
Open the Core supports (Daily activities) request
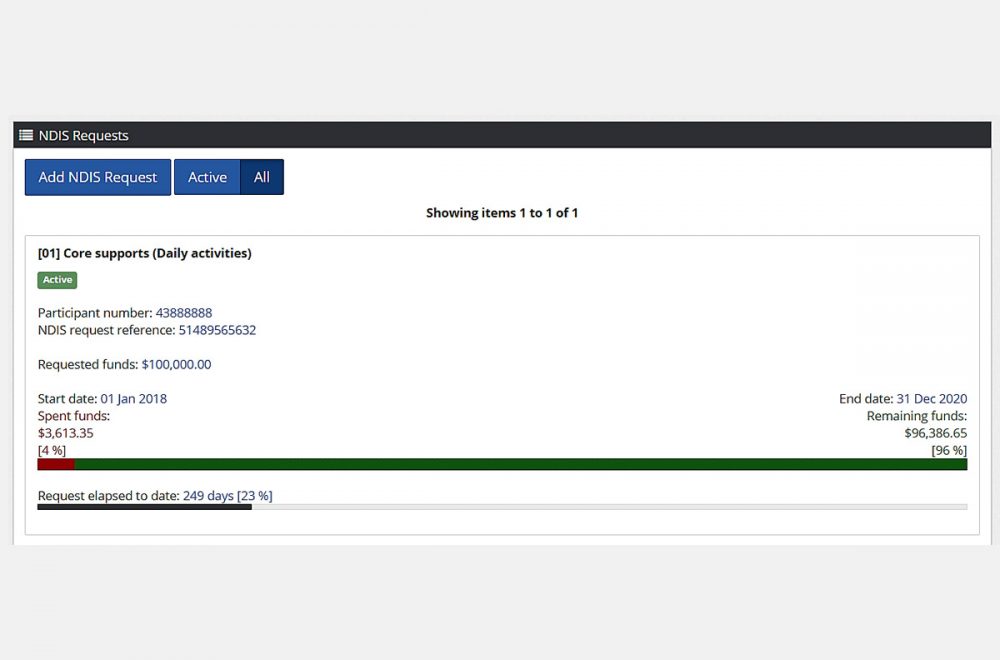click(x=145, y=253)
